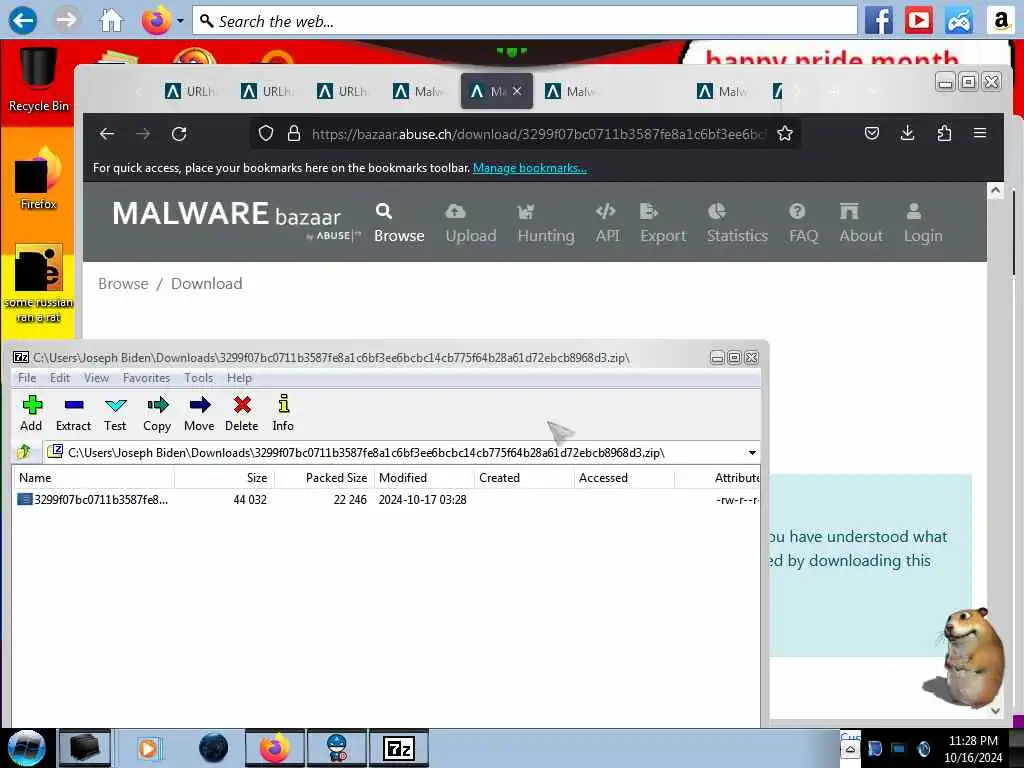Screen dimensions: 1024x768
Task: Open the Firefox hamburger application menu
Action: coord(980,133)
